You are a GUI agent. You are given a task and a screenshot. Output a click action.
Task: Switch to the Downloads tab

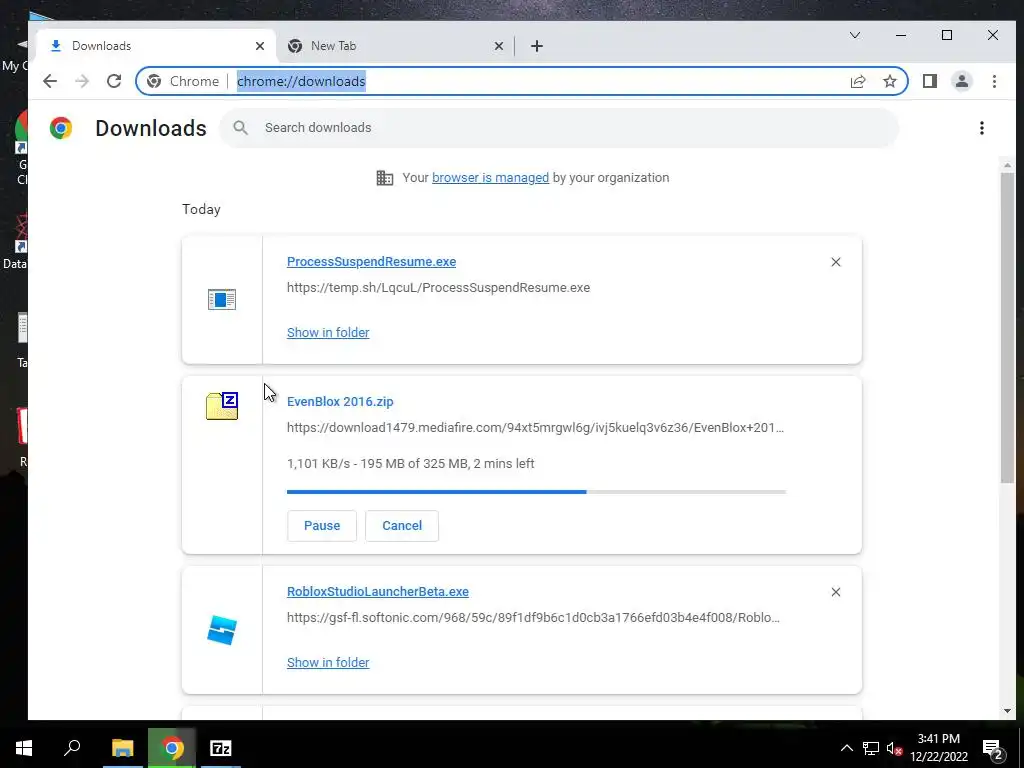(157, 46)
